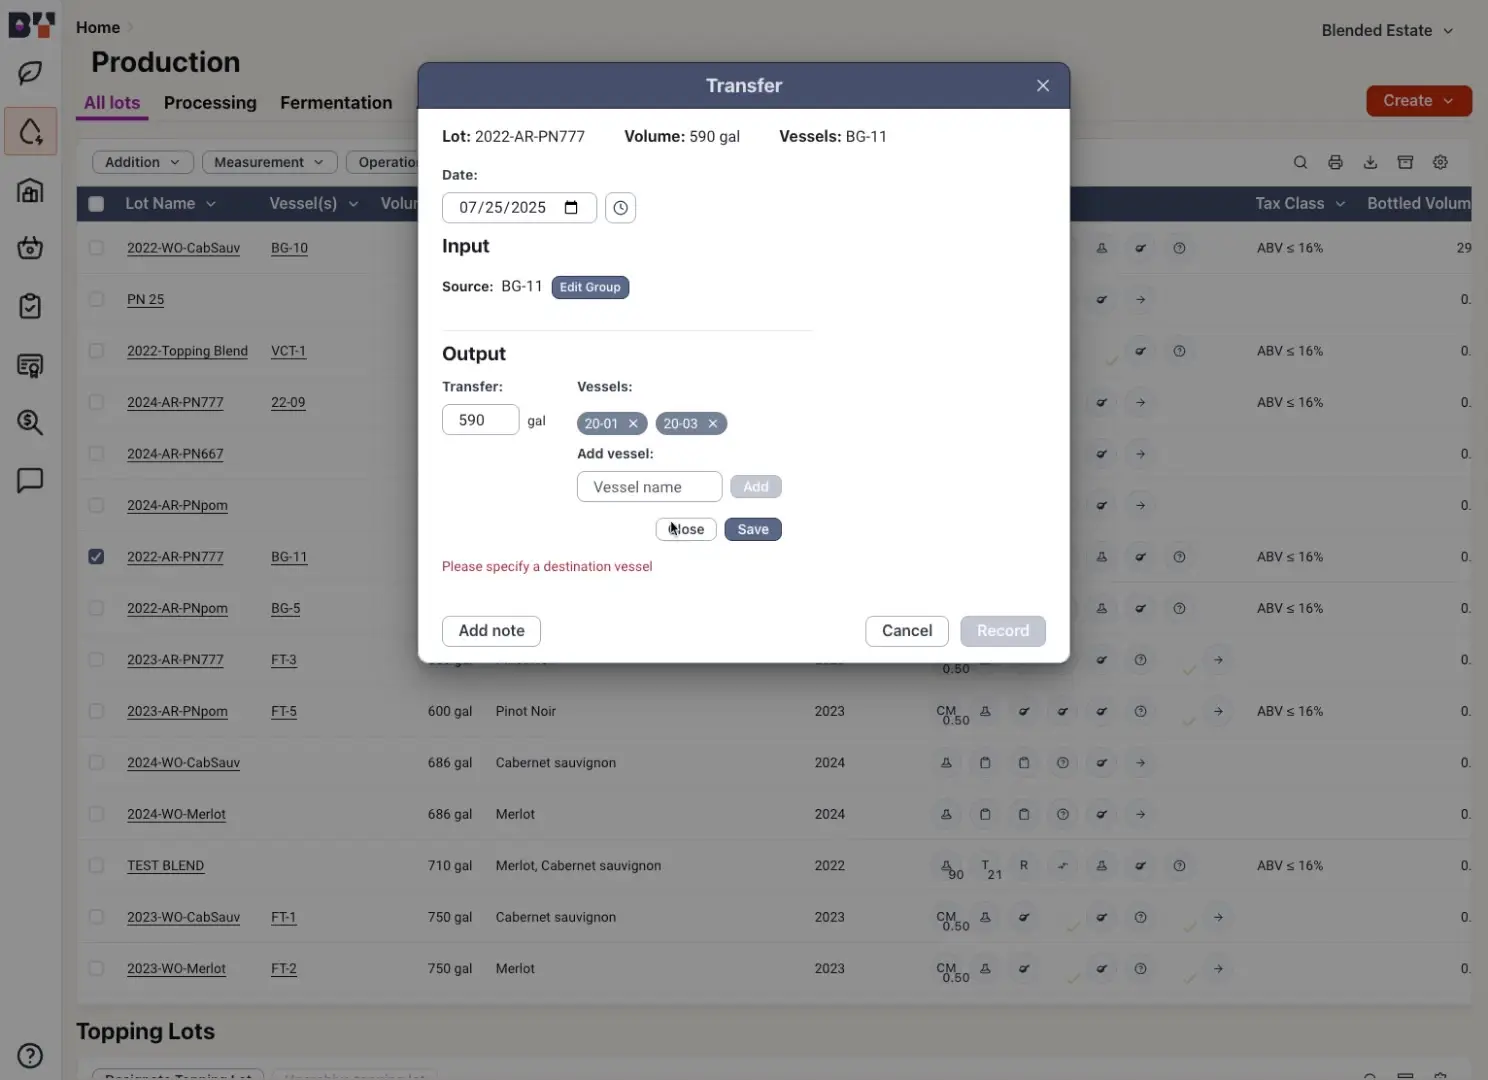The image size is (1488, 1080).
Task: Open the Bottled Volume column header
Action: (1418, 204)
